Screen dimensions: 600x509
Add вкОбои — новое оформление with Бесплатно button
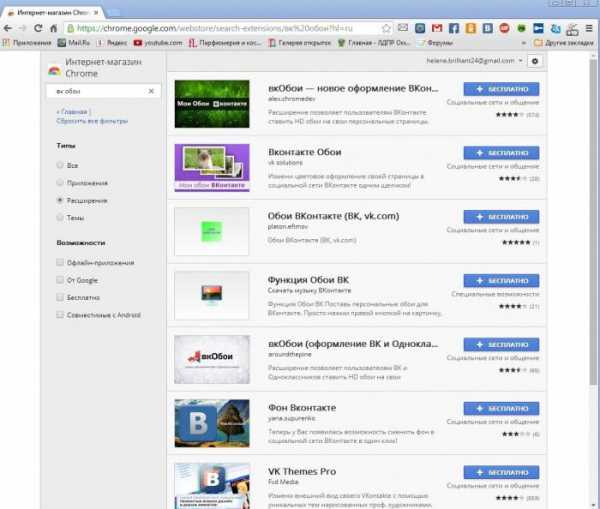pos(501,89)
